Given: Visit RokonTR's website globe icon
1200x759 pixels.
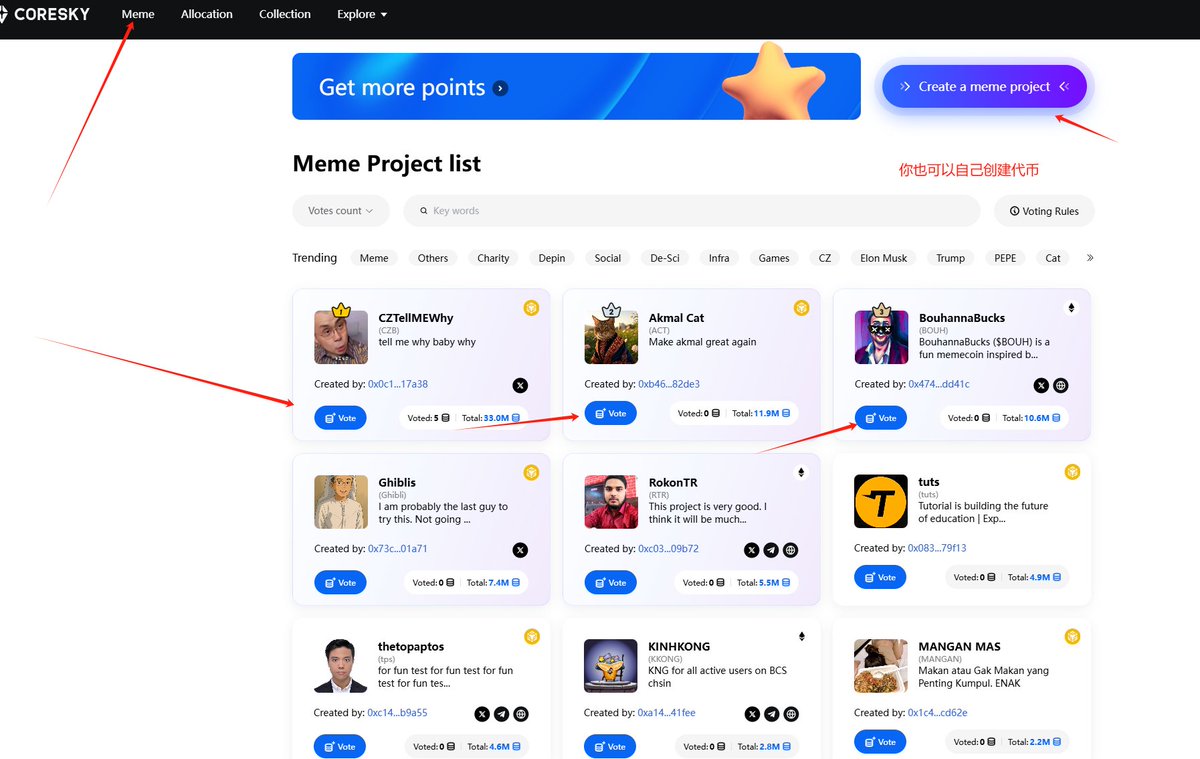Looking at the screenshot, I should click(791, 550).
